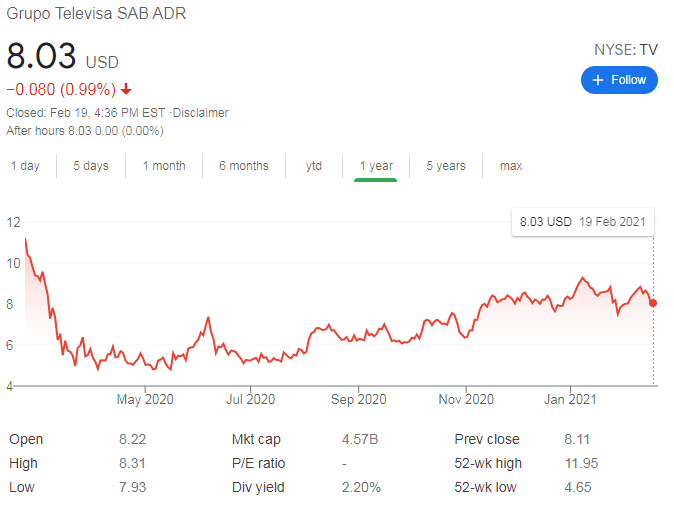Click the P/E ratio label
The height and width of the screenshot is (512, 674).
click(258, 463)
